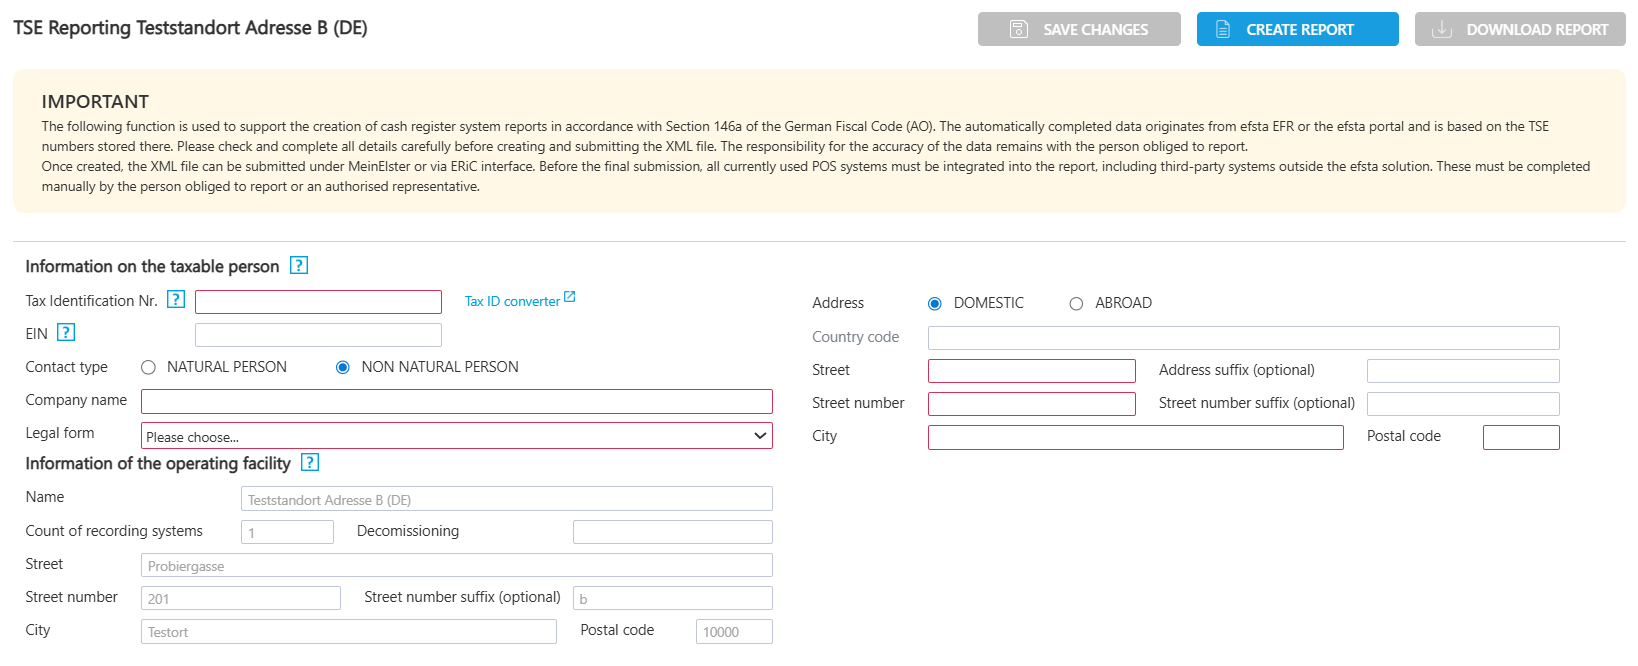Open help icon for operating facility information
This screenshot has height=666, width=1638.
(310, 462)
